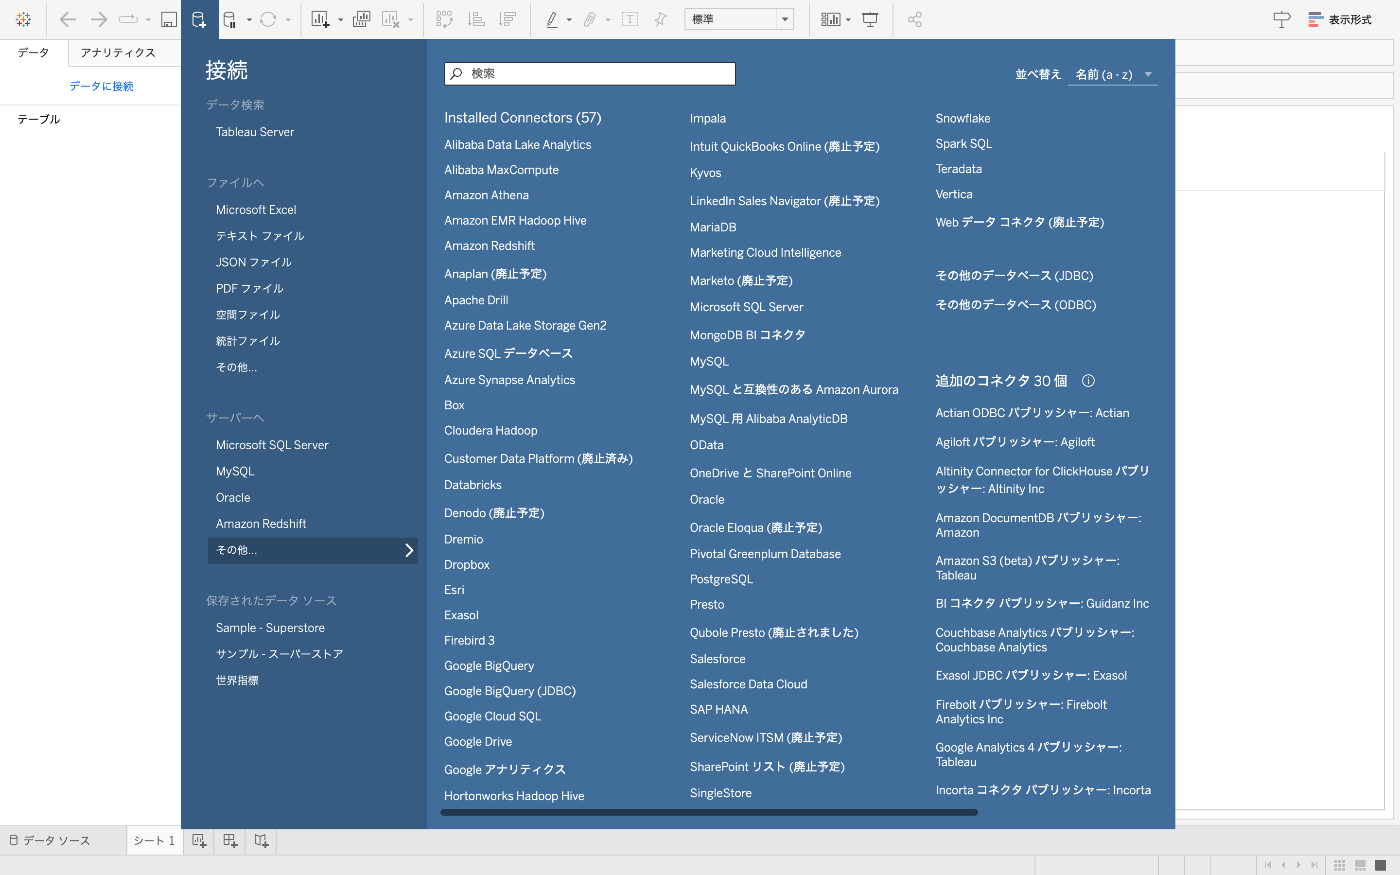Click the clear sheet icon
The image size is (1400, 875).
point(391,19)
